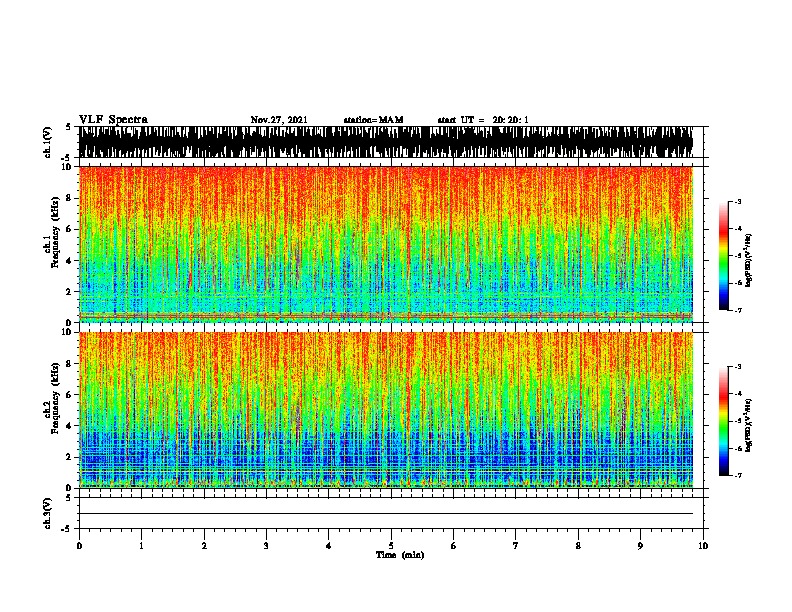
Task: Click the '2' tick on ch.2 frequency axis
Action: pos(70,457)
